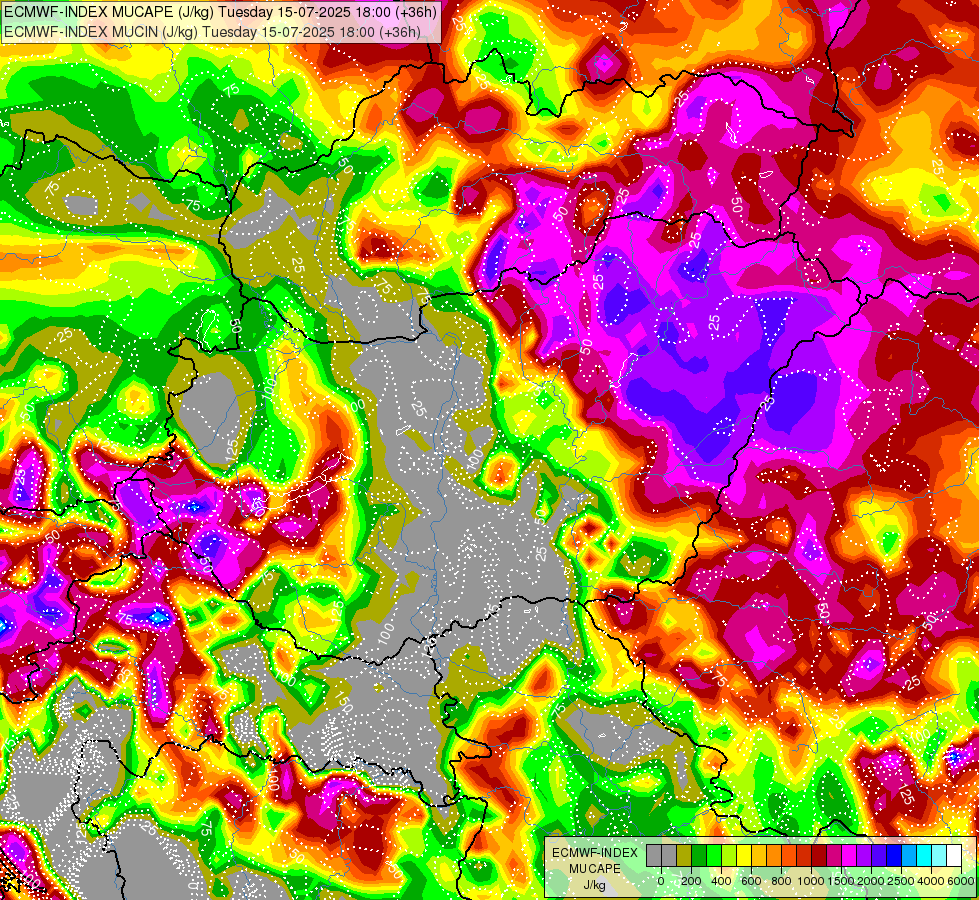Click the legend value 1000
This screenshot has width=979, height=900.
[811, 881]
